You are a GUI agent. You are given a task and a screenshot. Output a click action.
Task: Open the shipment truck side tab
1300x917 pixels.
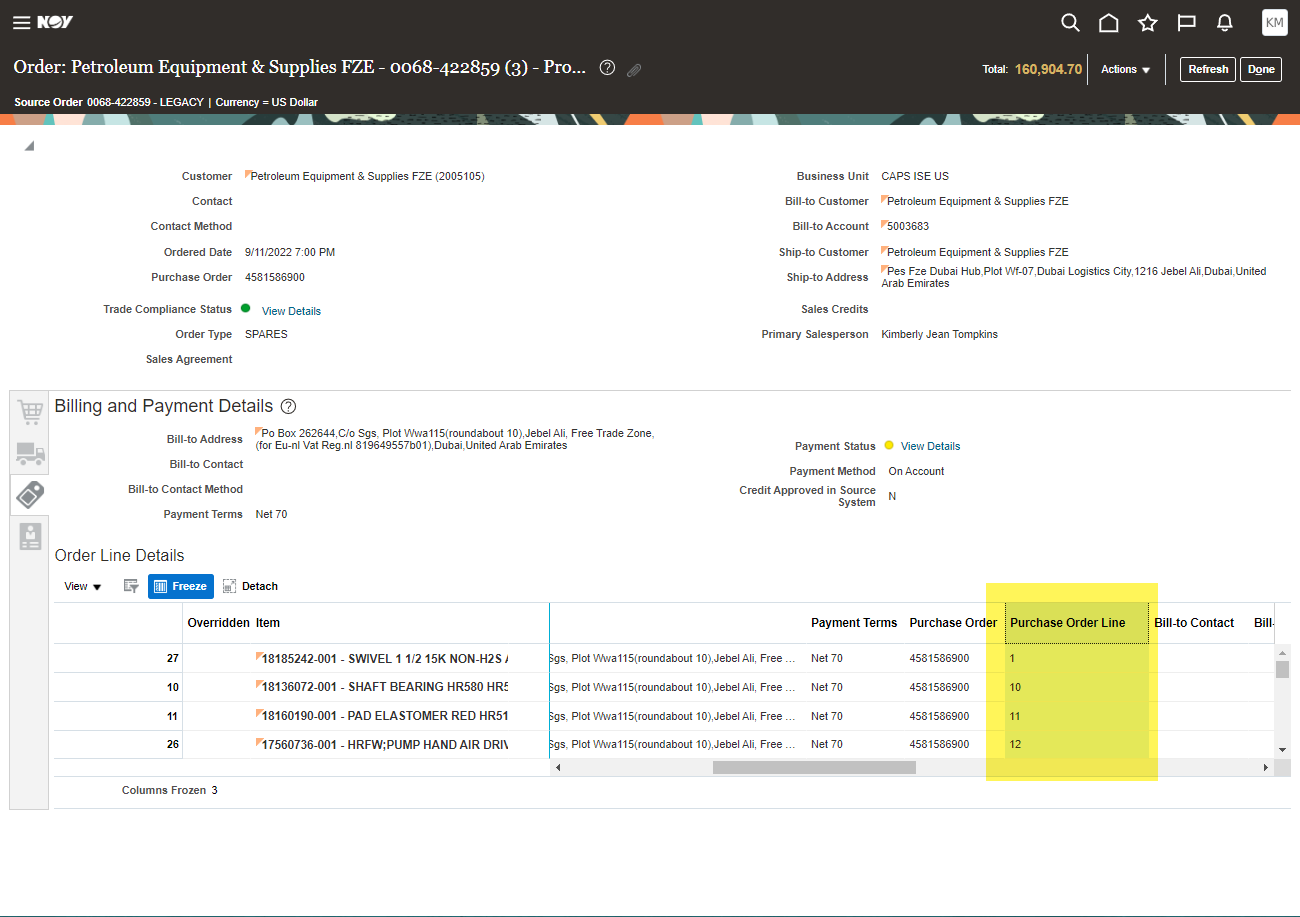tap(30, 453)
